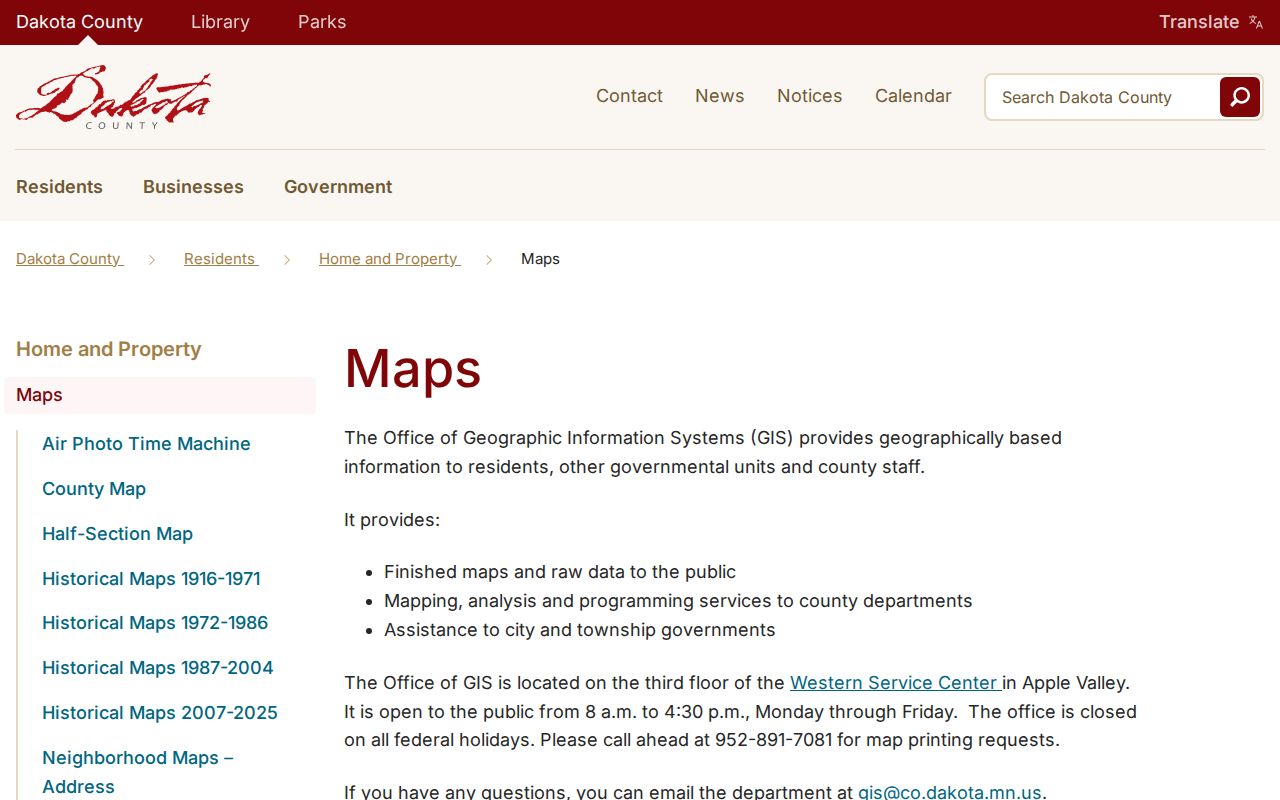Screen dimensions: 1280x800
Task: Open Neighborhood Maps – Address link
Action: point(137,772)
